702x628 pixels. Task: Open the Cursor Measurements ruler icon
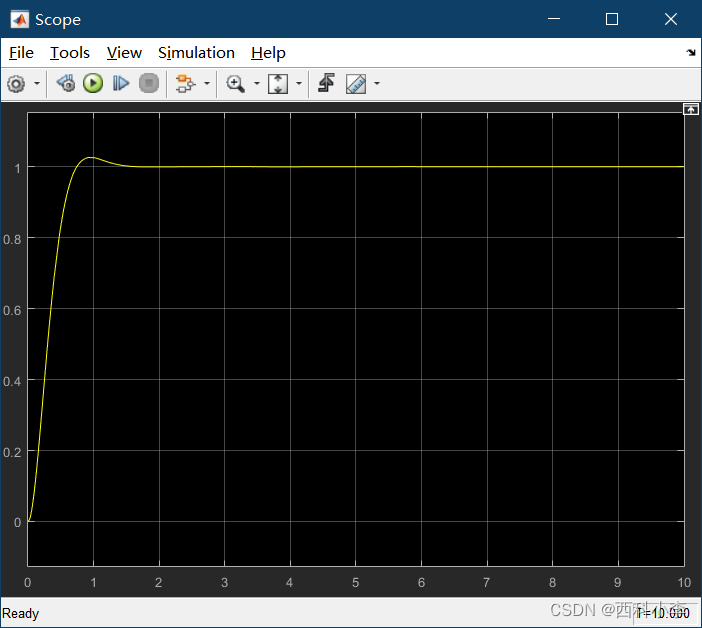[x=356, y=84]
